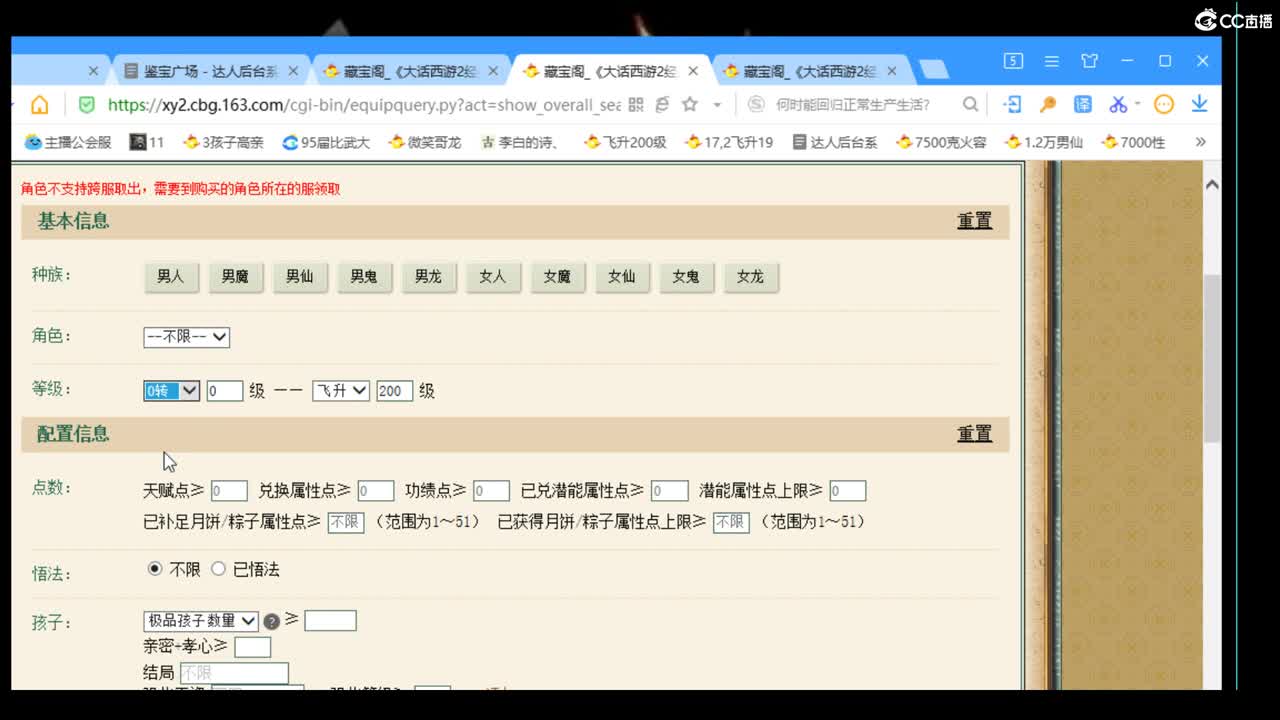Reset the 基本信息 section via 重置

click(x=974, y=221)
